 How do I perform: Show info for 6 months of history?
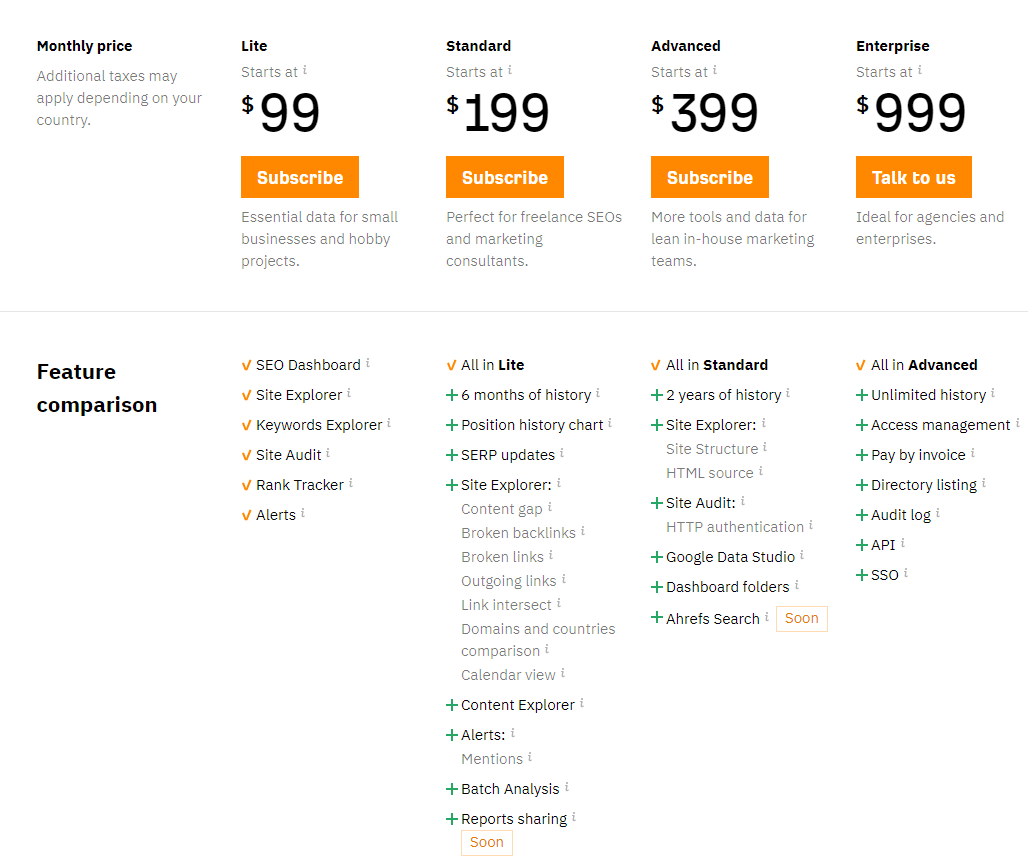pyautogui.click(x=598, y=392)
